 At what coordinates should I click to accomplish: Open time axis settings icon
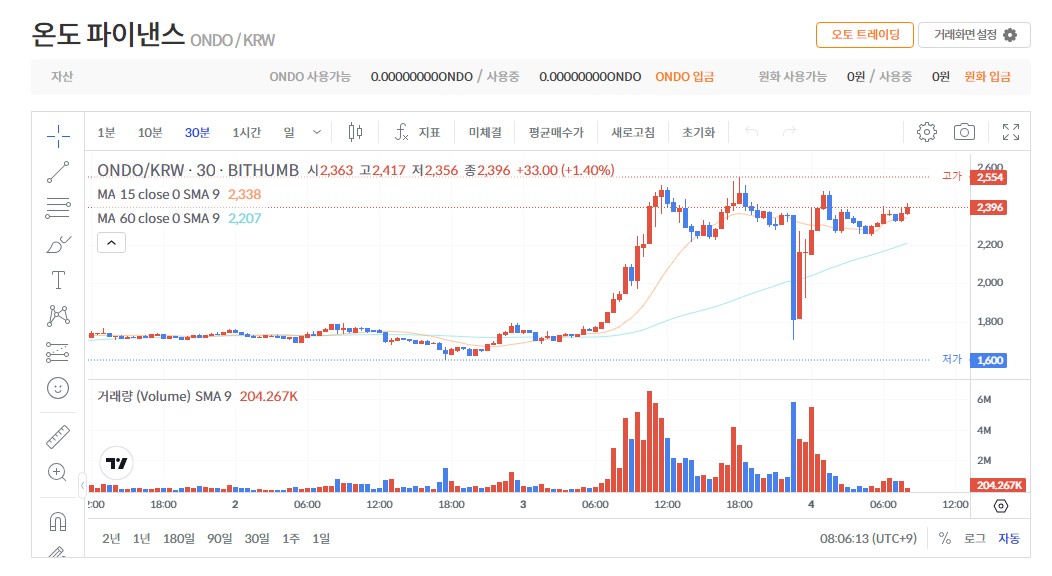coord(1000,506)
